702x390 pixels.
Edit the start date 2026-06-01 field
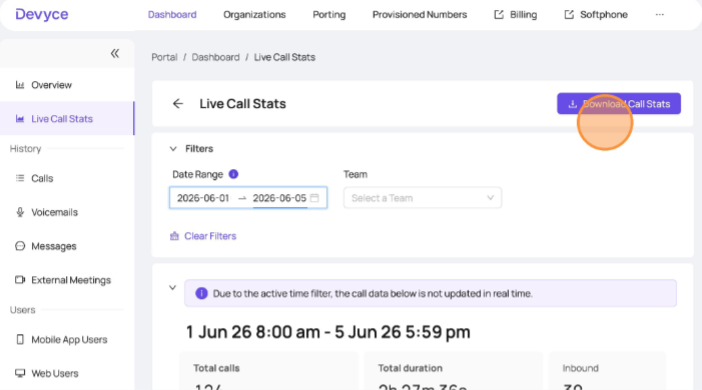203,198
